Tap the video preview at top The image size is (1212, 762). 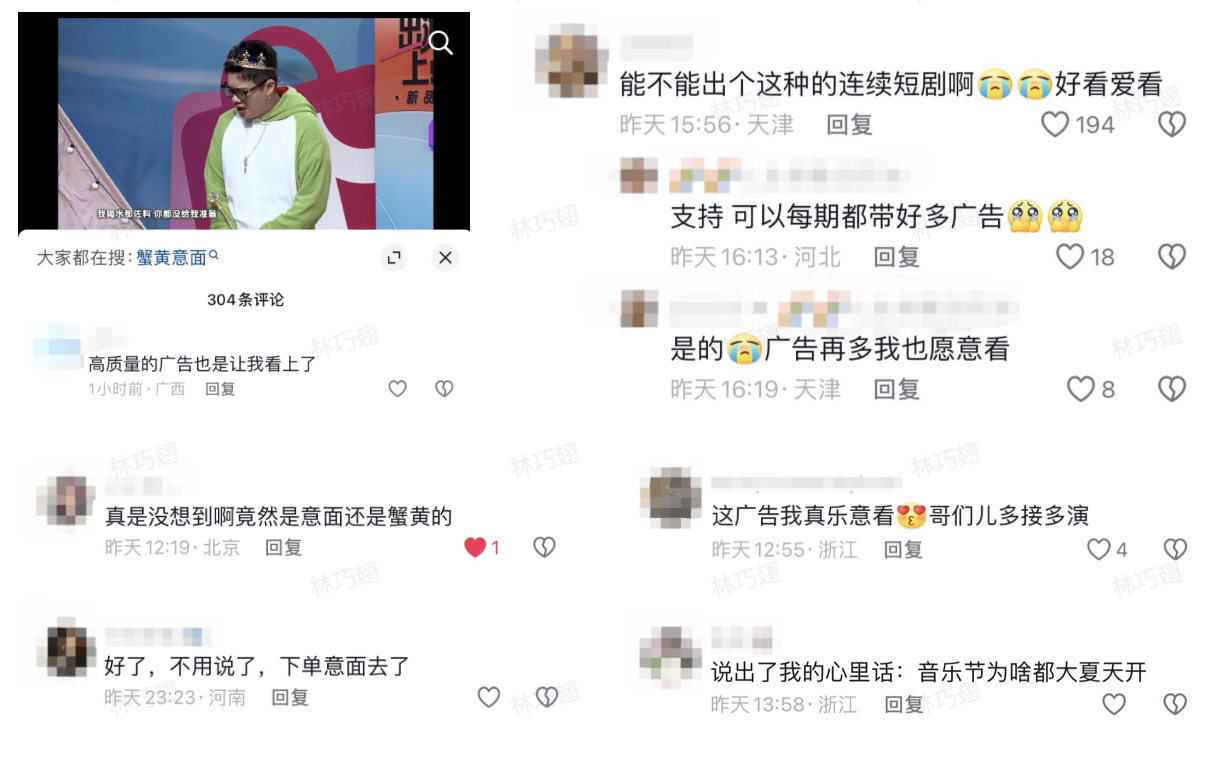point(244,121)
